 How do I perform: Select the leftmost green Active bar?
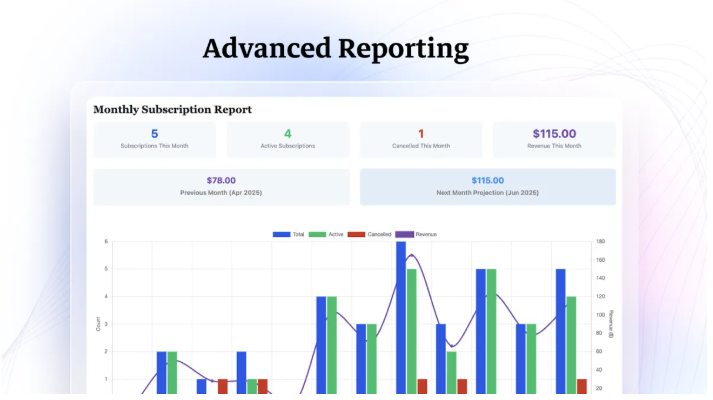(x=172, y=372)
